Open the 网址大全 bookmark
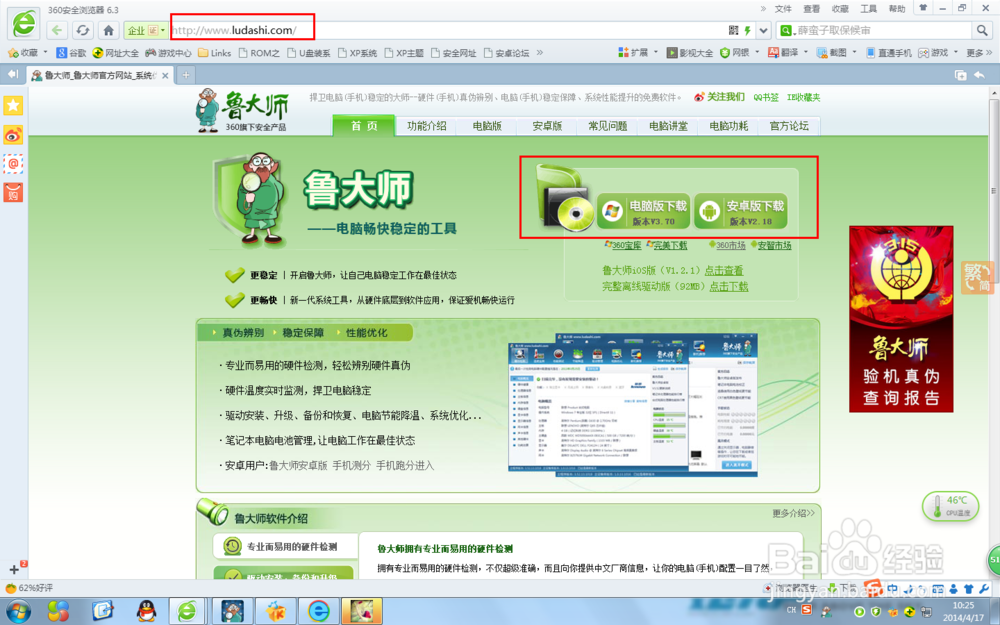This screenshot has height=625, width=1000. click(115, 53)
